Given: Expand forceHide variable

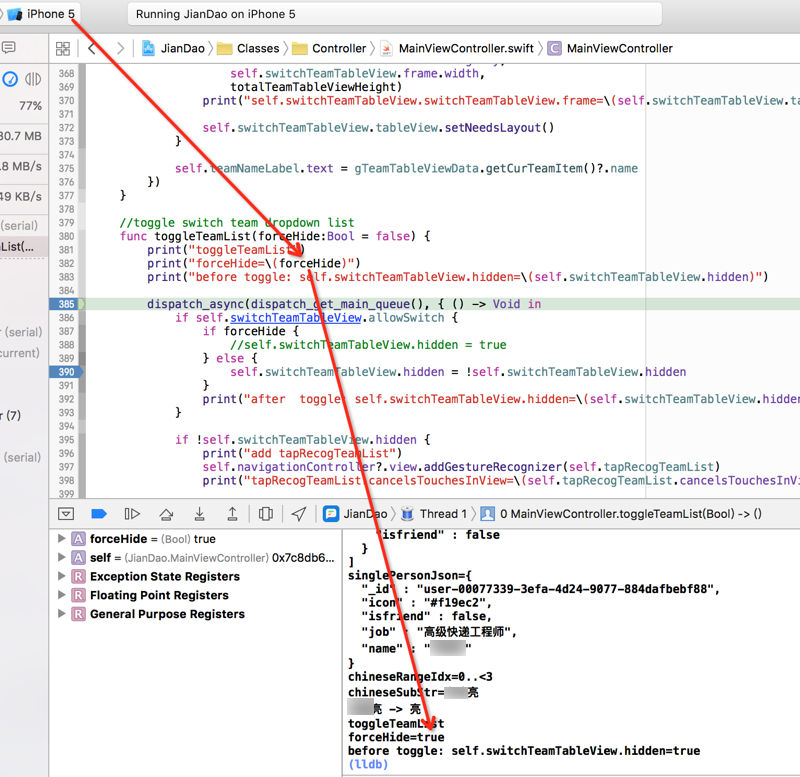Looking at the screenshot, I should (x=61, y=539).
